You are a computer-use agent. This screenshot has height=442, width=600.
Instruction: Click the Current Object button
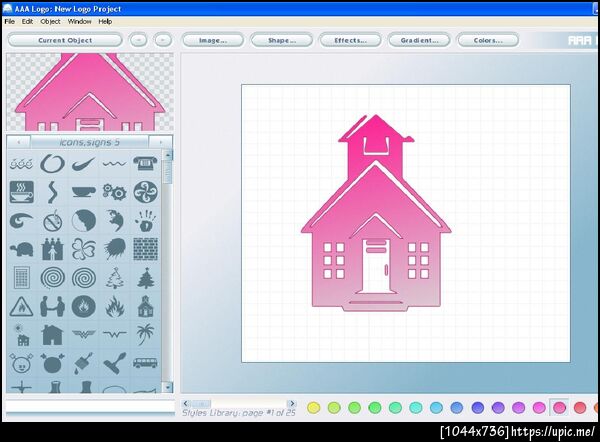point(65,40)
